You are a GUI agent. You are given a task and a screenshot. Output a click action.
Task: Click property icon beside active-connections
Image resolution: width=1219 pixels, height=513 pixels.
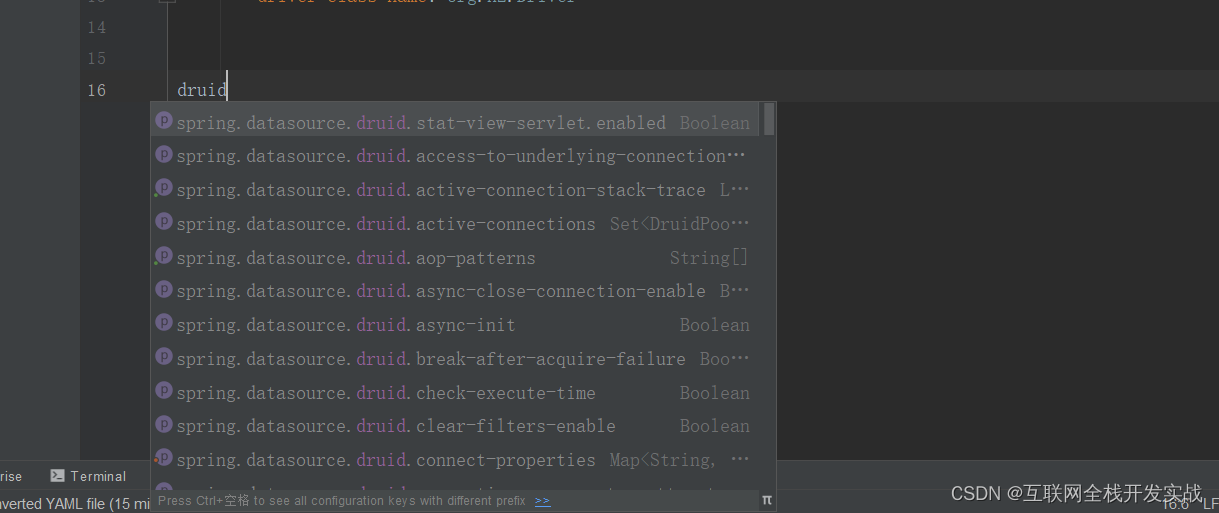pos(164,222)
